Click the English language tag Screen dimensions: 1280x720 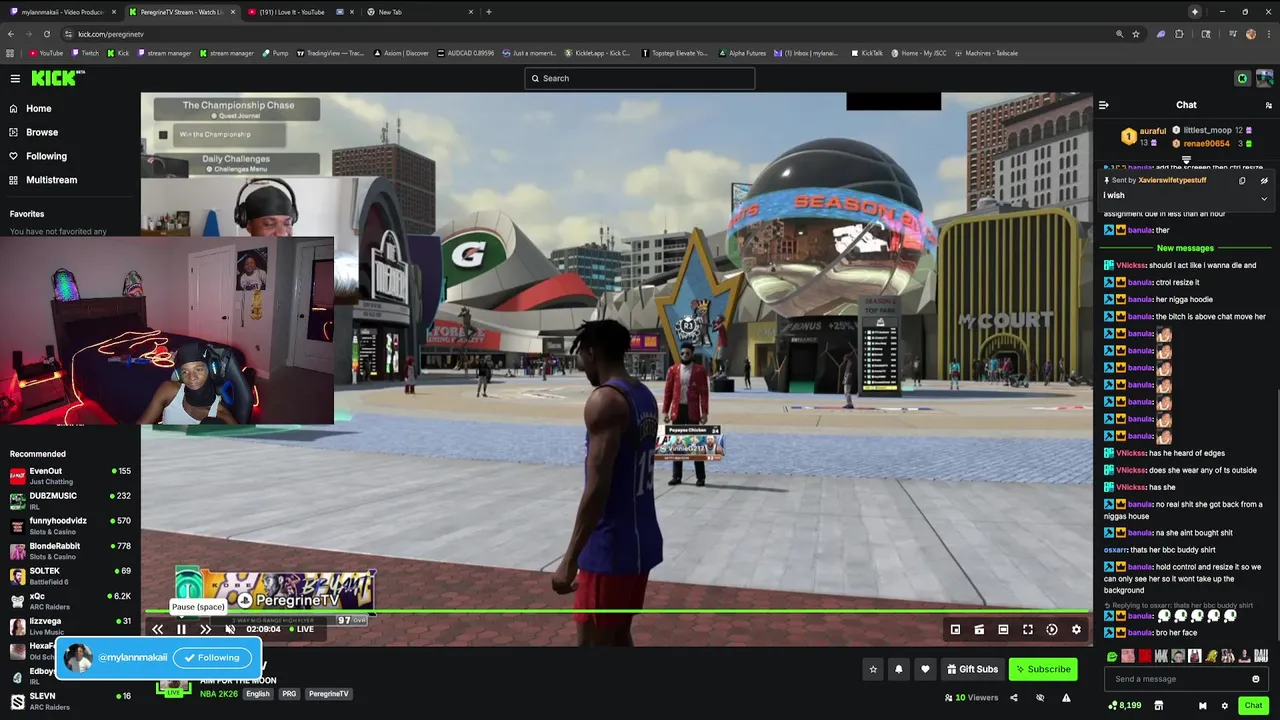[x=258, y=694]
